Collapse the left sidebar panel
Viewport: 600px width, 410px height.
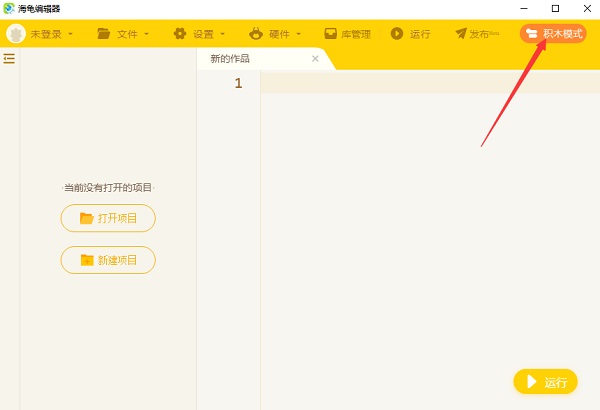pos(9,59)
